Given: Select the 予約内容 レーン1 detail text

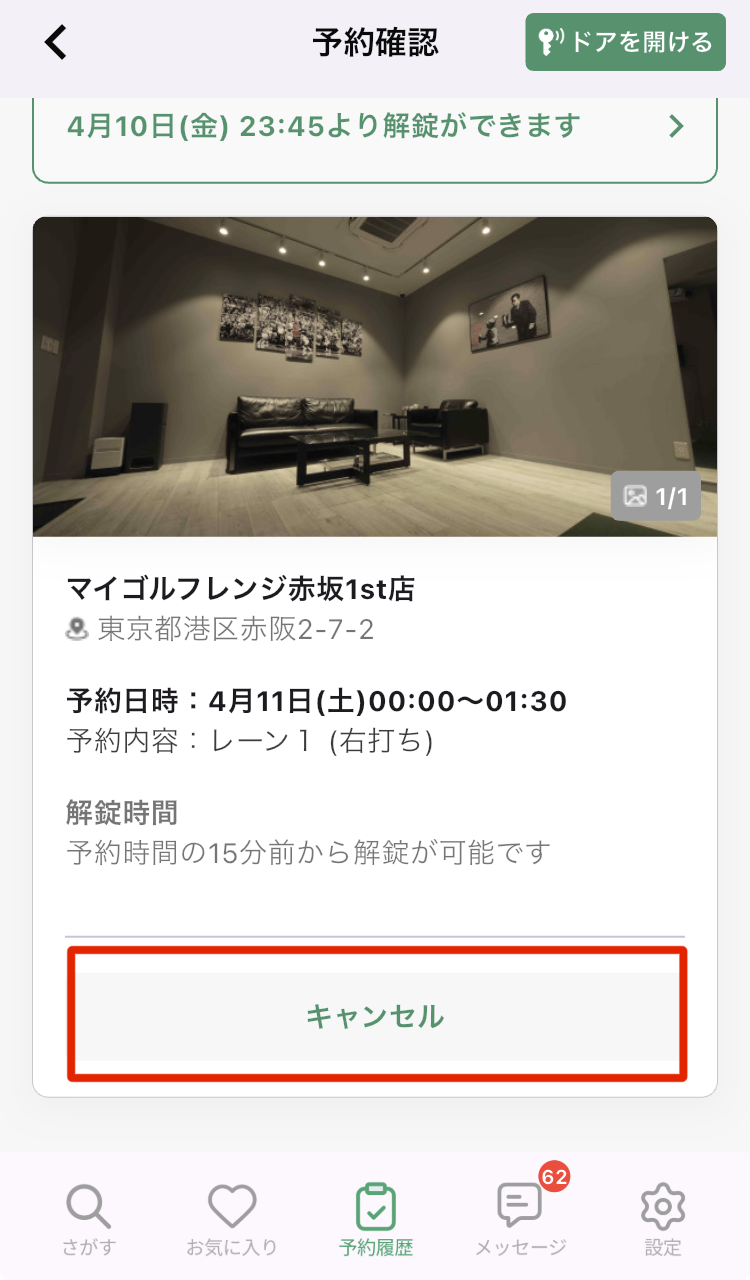Looking at the screenshot, I should pos(250,742).
